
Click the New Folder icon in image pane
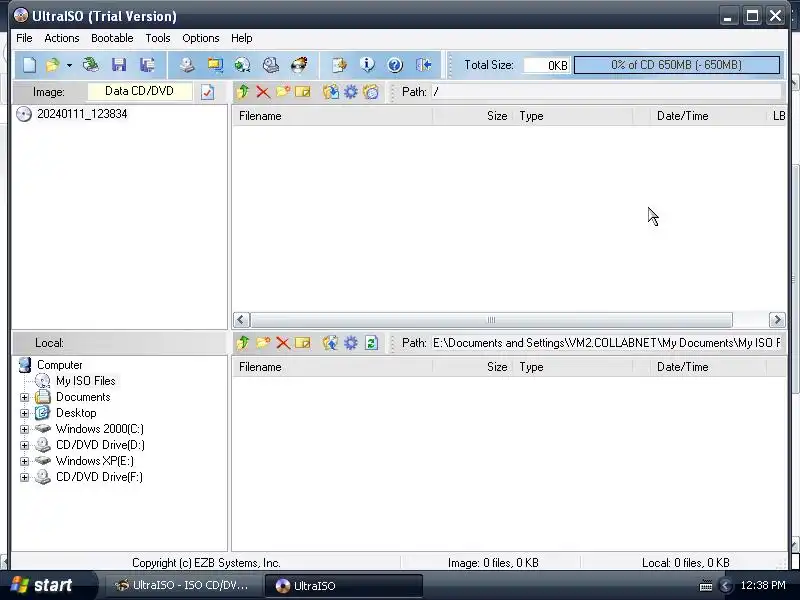coord(283,92)
